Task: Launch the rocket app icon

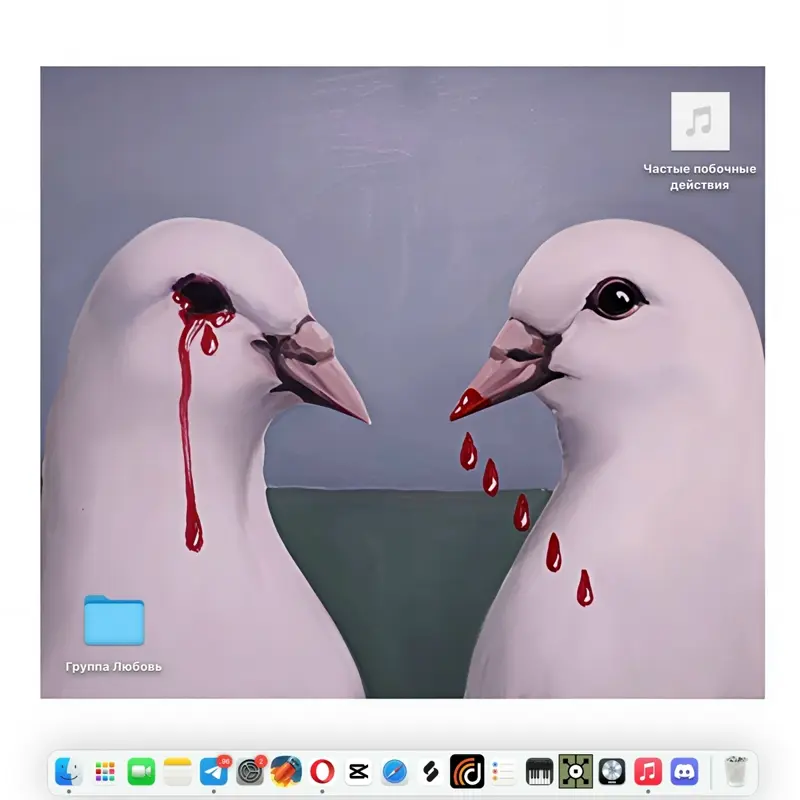Action: [x=286, y=771]
